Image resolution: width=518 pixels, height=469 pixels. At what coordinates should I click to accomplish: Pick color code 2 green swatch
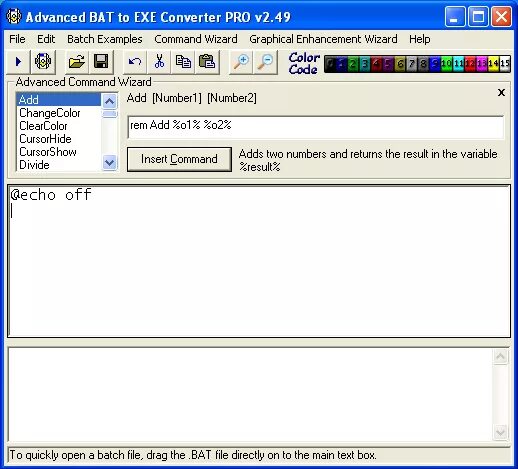(353, 63)
